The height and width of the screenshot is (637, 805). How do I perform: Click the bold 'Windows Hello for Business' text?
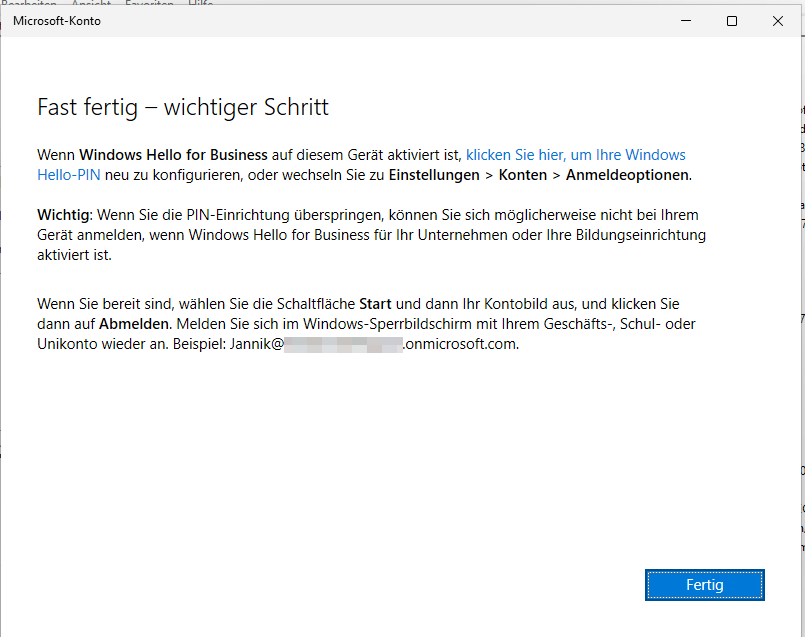tap(173, 155)
